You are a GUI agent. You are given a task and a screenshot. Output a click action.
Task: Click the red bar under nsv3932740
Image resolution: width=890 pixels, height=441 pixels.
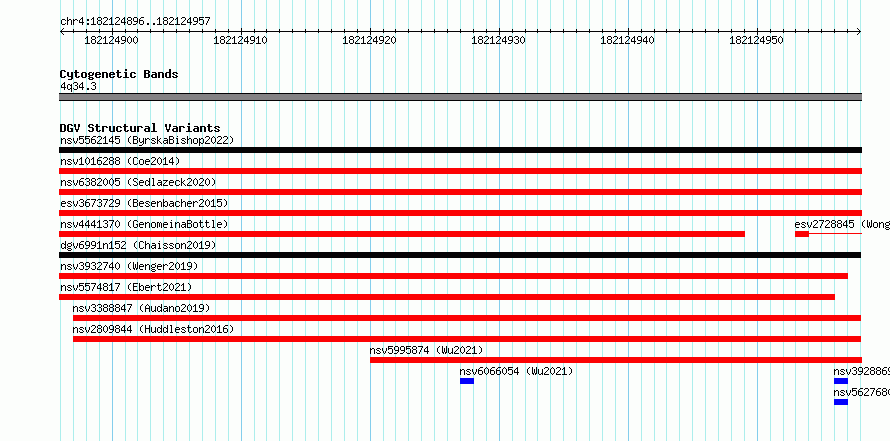(454, 276)
